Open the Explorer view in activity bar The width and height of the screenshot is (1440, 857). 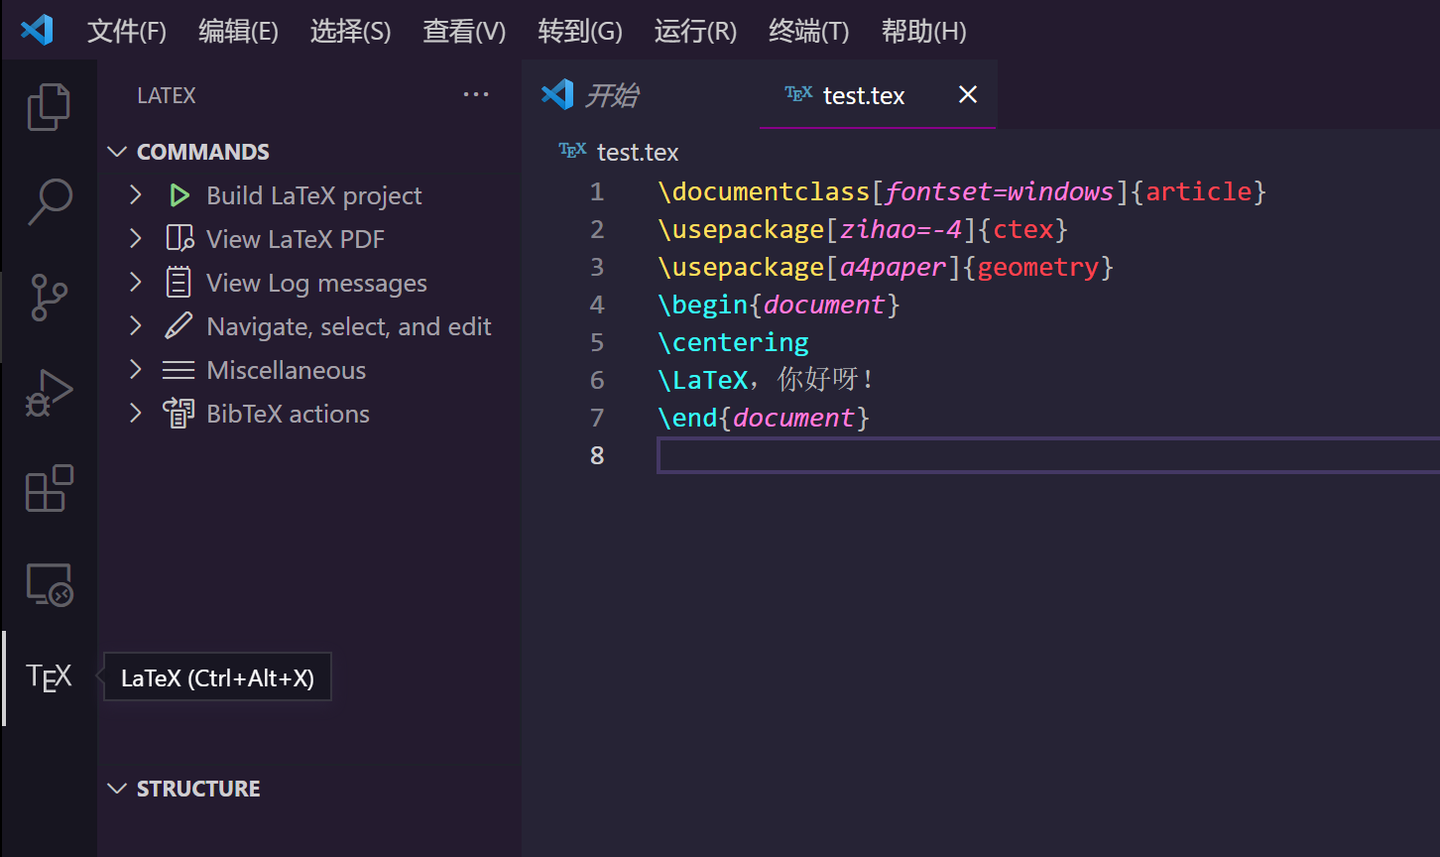pyautogui.click(x=48, y=106)
